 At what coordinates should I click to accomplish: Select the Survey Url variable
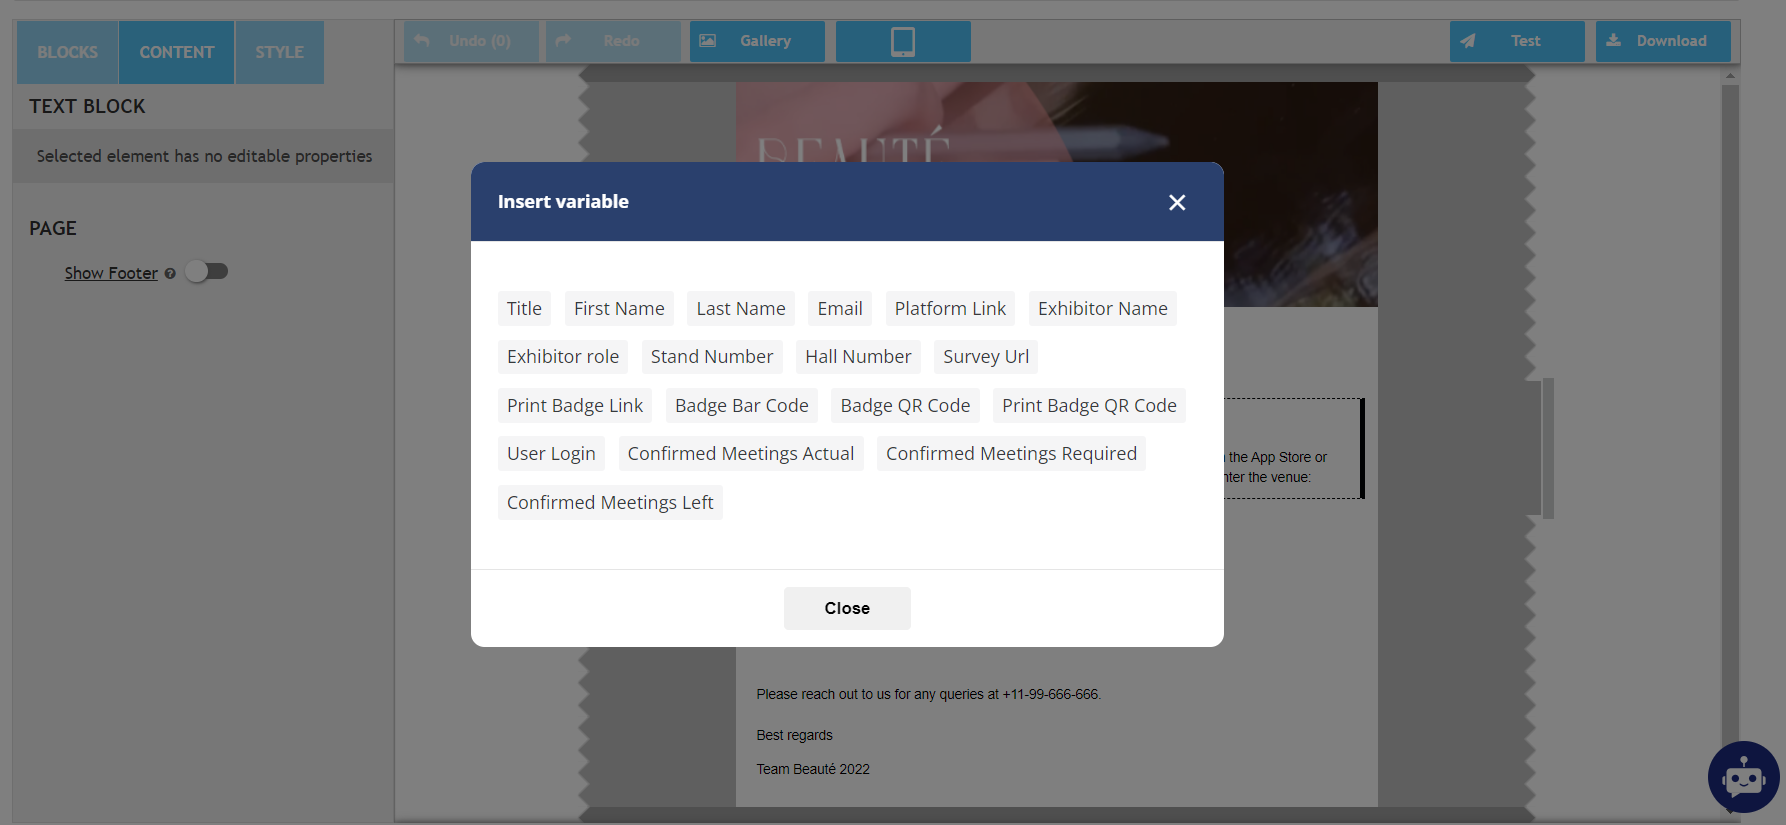click(x=985, y=357)
